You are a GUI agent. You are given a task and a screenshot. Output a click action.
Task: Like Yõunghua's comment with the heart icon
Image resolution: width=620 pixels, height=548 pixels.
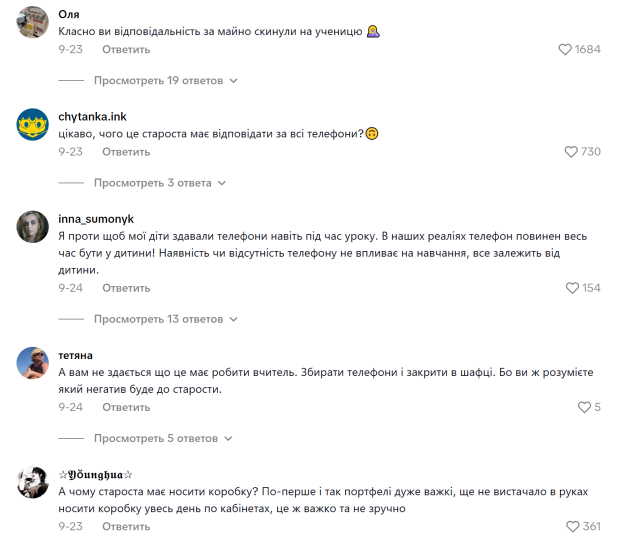pyautogui.click(x=573, y=526)
